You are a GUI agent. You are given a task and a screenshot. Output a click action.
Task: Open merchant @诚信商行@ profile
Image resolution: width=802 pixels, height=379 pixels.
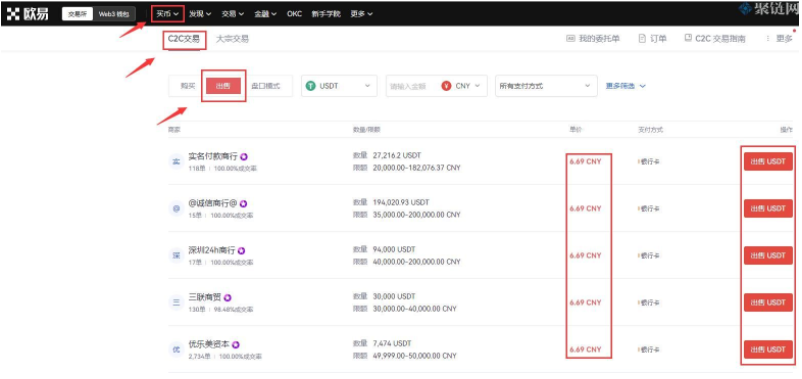coord(212,204)
